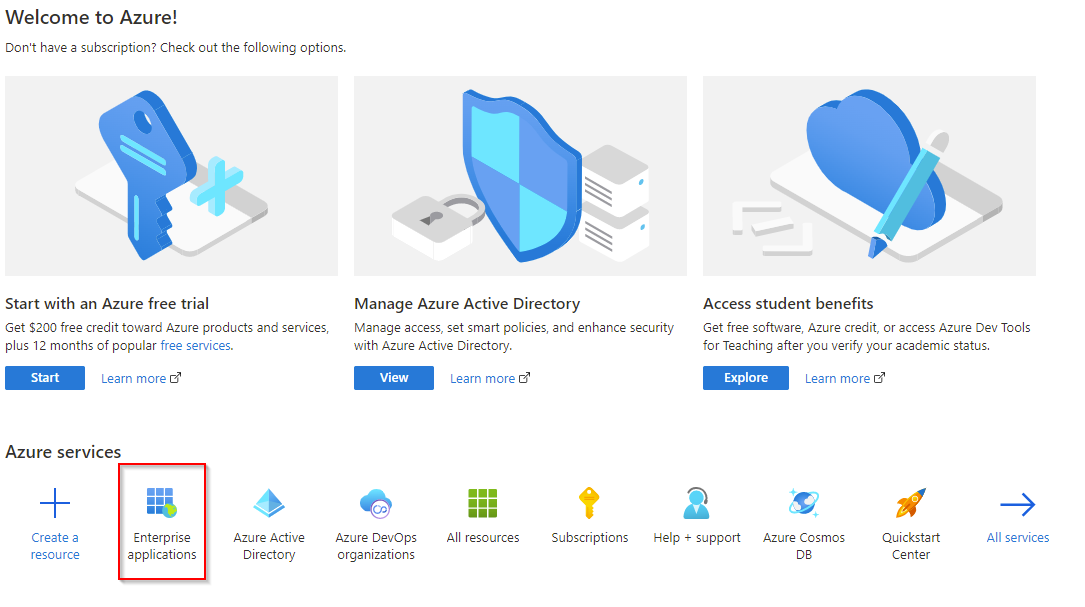Launch the Quickstart Center rocket icon
Screen dimensions: 1085x607
pyautogui.click(x=910, y=503)
